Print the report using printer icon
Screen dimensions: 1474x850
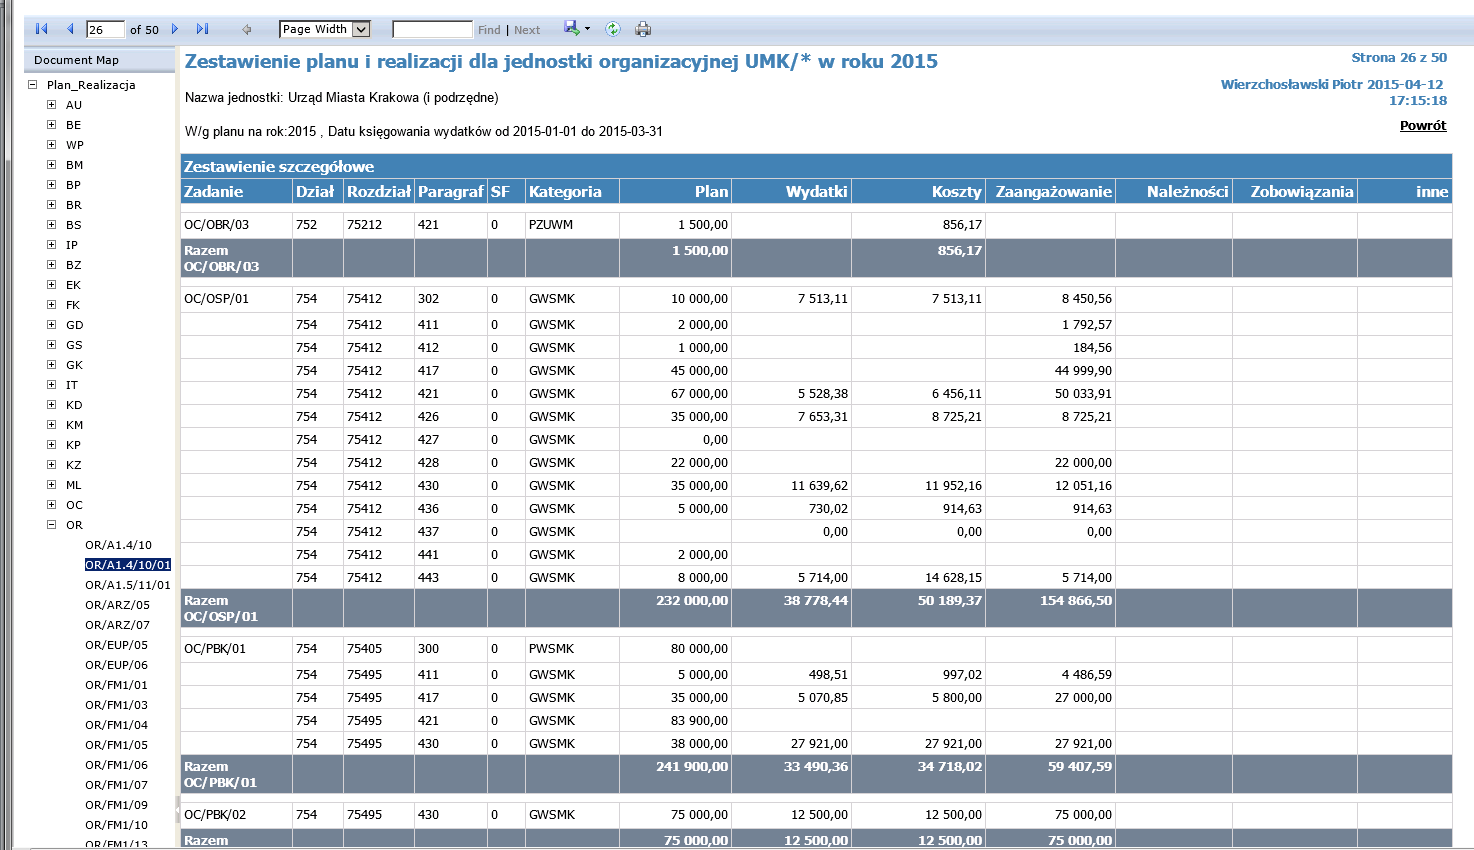[643, 29]
